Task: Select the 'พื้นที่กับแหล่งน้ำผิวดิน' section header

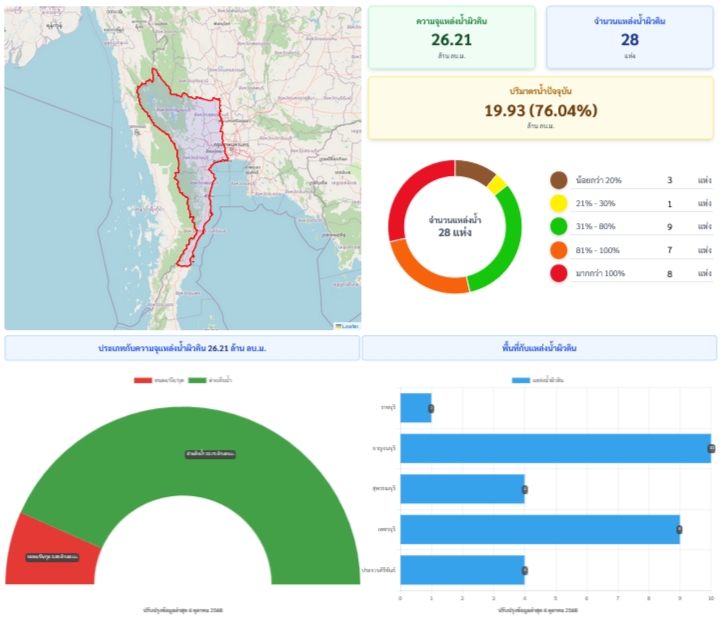Action: pos(539,347)
